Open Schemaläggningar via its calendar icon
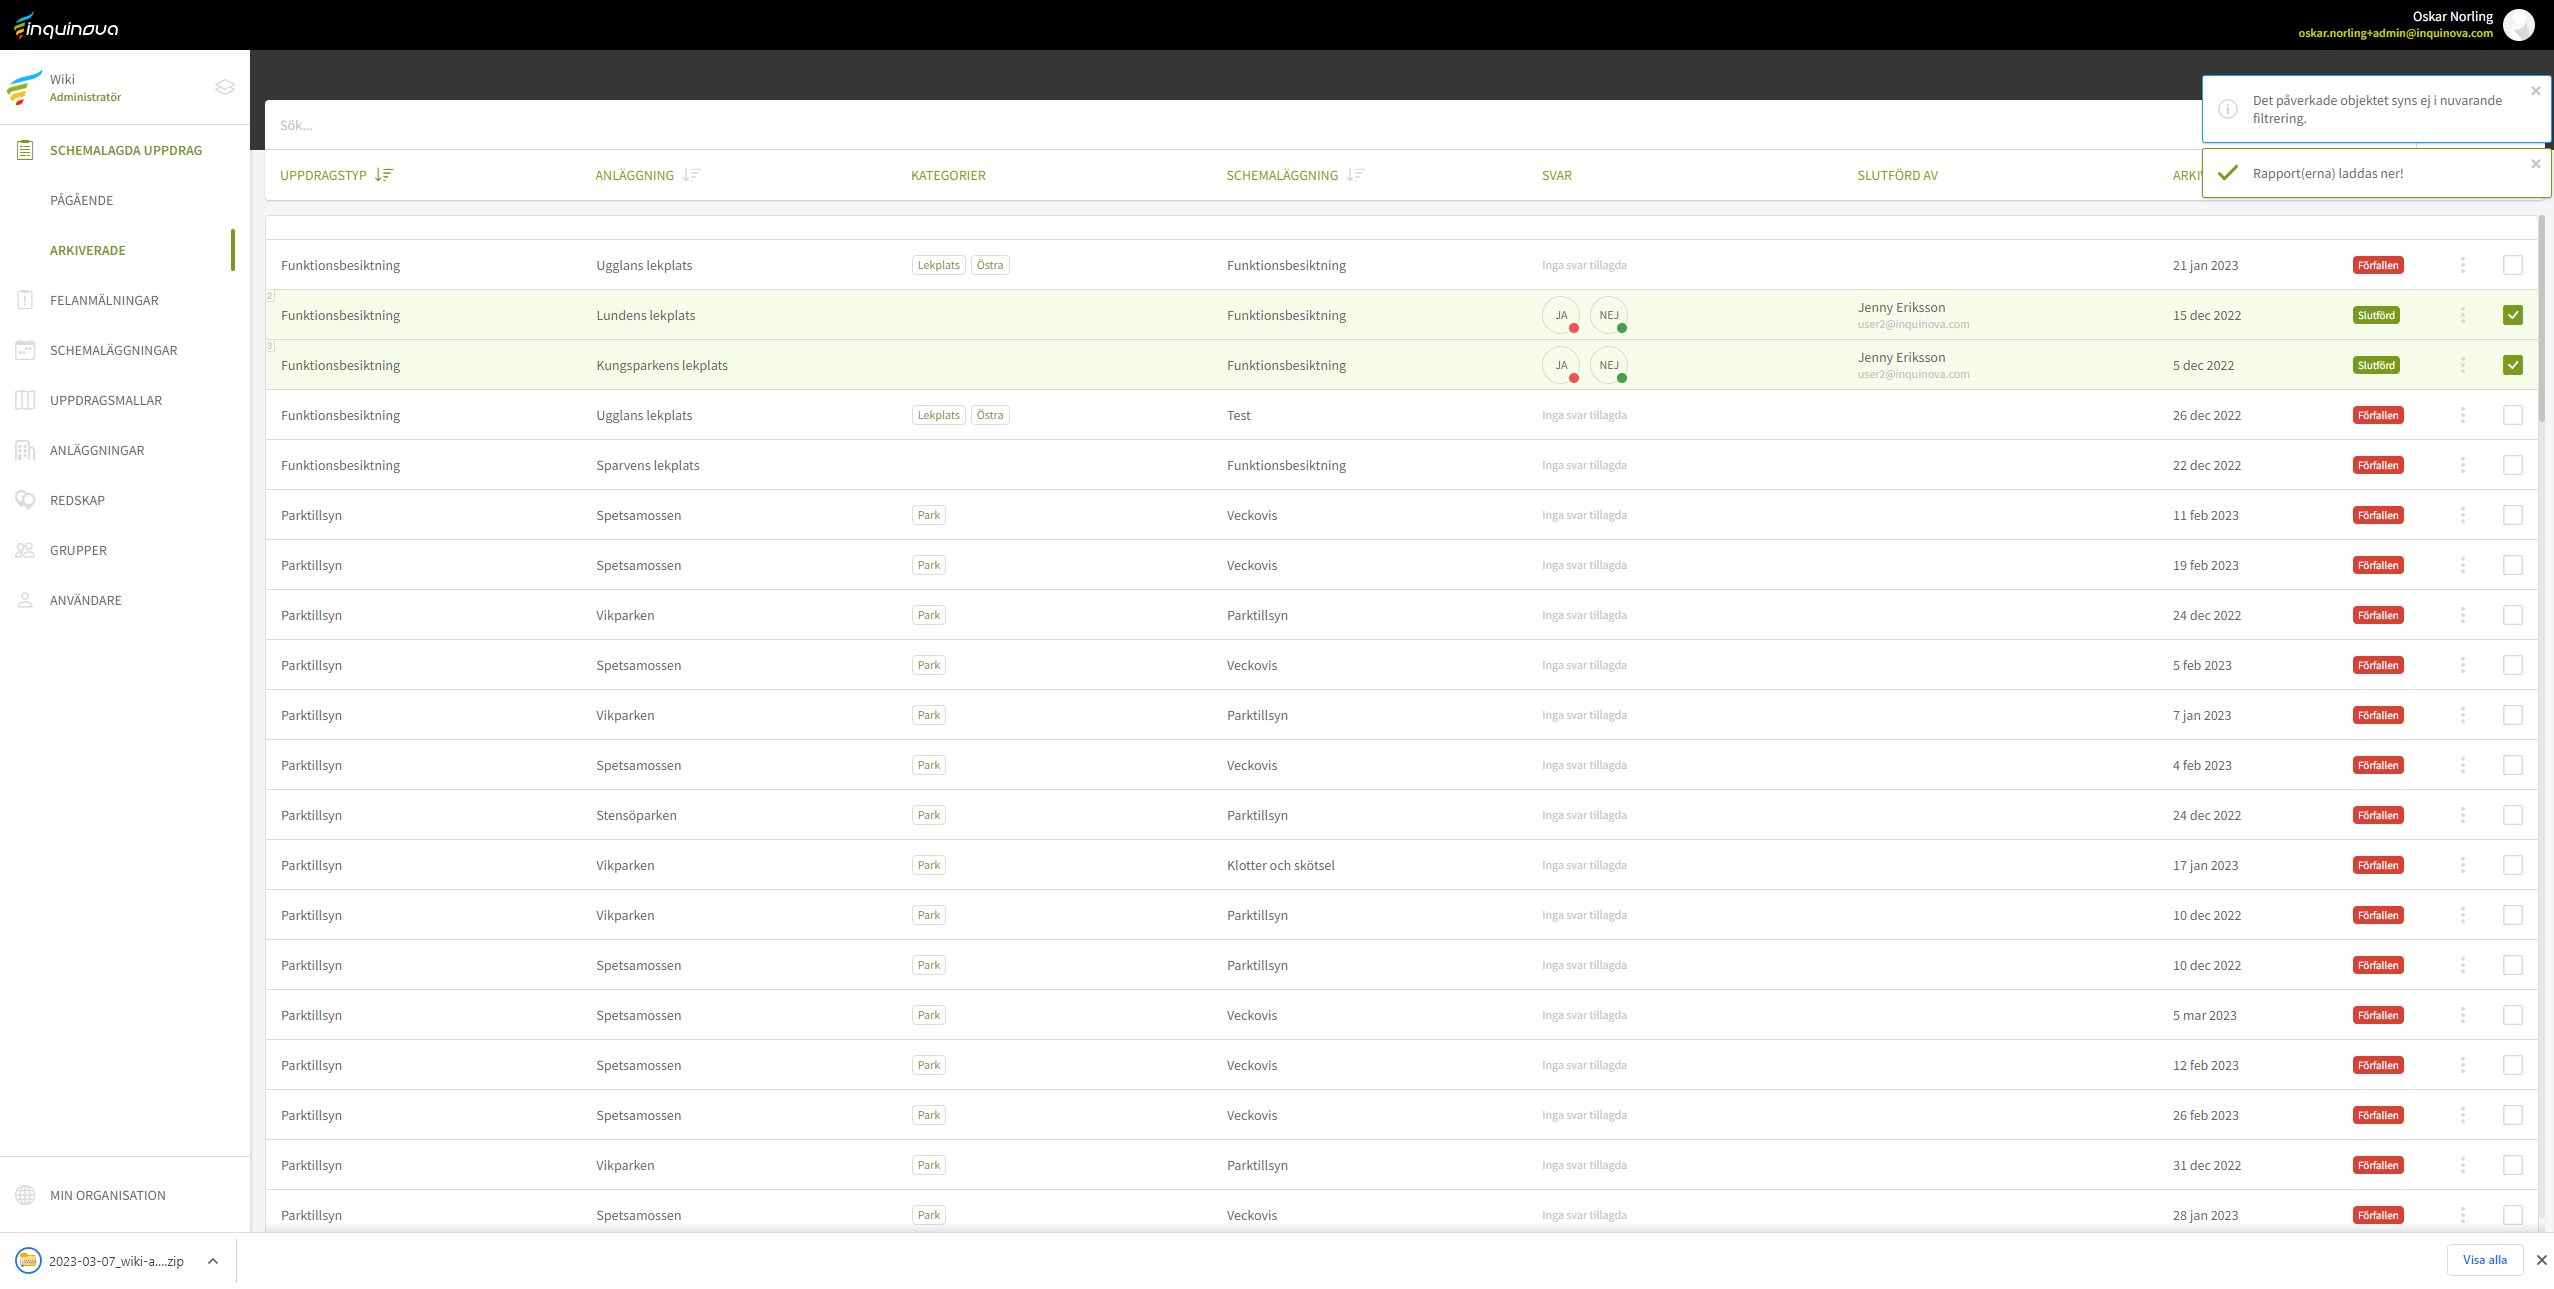This screenshot has height=1289, width=2554. coord(25,350)
